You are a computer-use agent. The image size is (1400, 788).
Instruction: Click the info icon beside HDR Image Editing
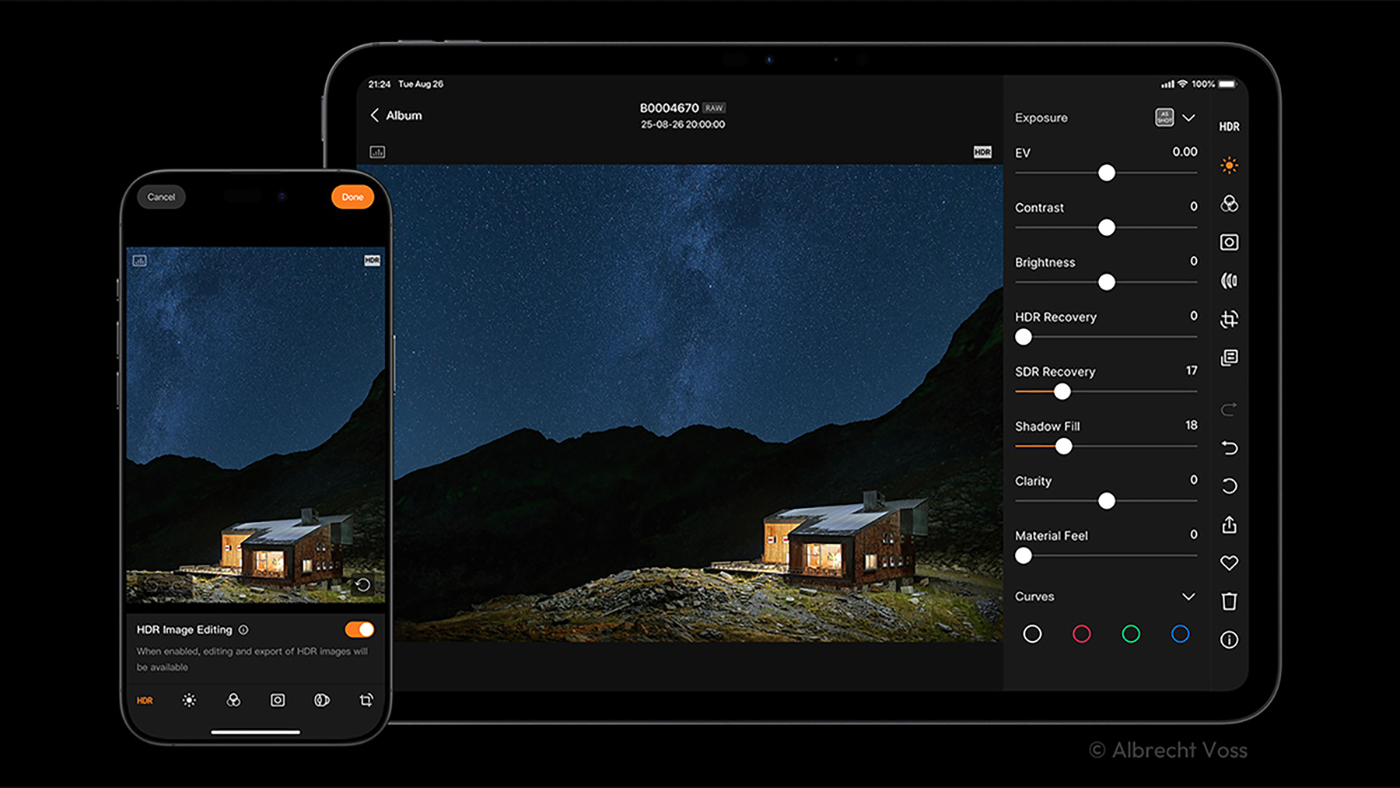click(x=243, y=630)
